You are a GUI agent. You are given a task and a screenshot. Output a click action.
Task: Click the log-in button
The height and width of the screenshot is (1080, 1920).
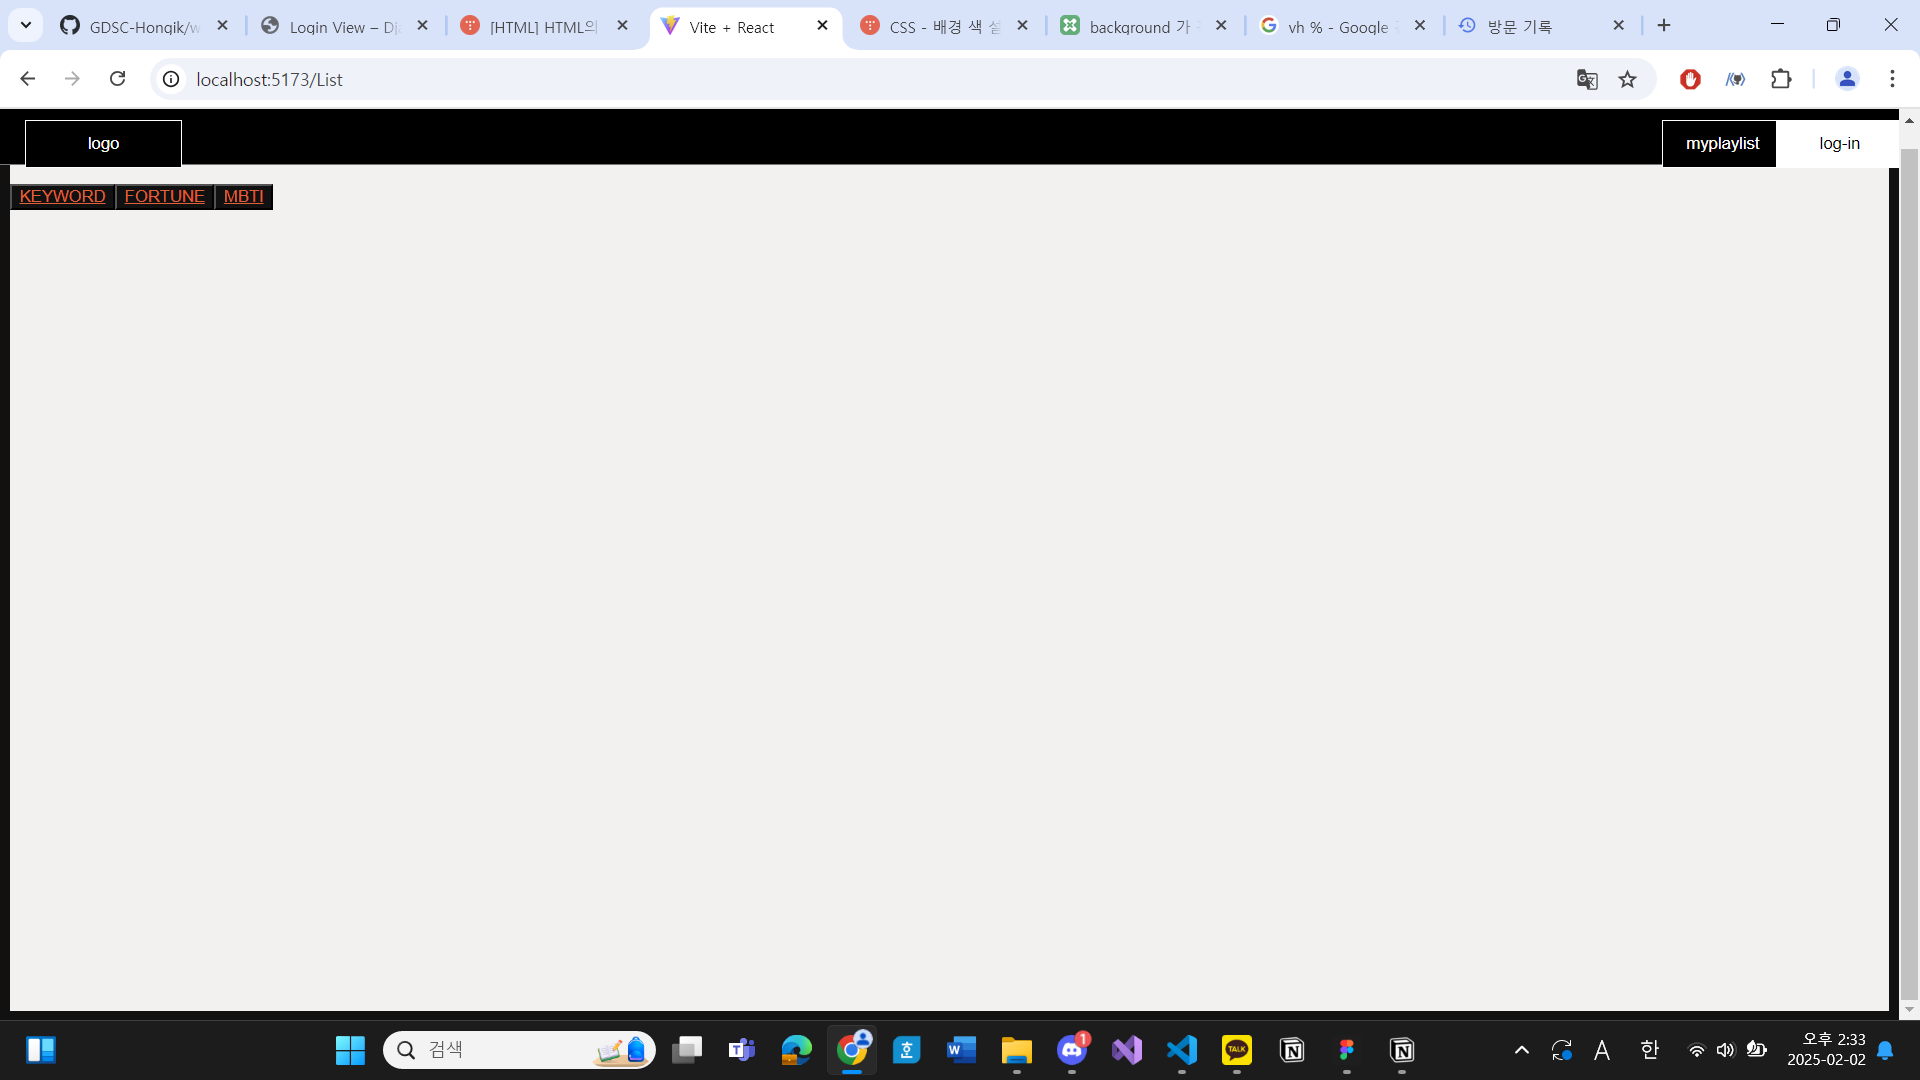tap(1839, 143)
